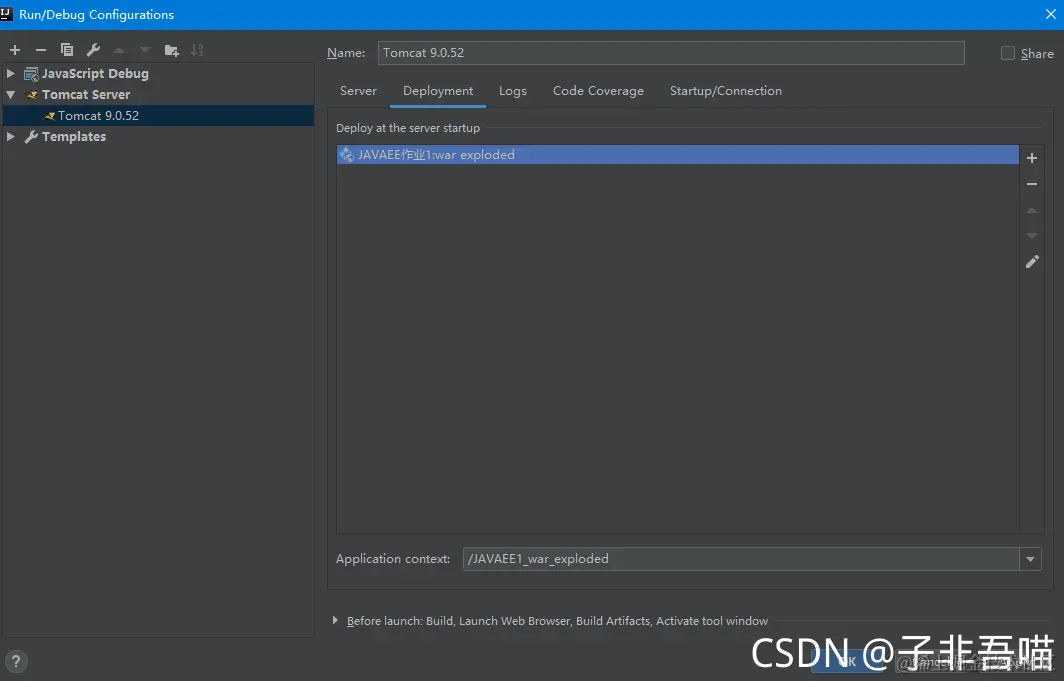
Task: Remove artifact from deployment list
Action: [1031, 184]
